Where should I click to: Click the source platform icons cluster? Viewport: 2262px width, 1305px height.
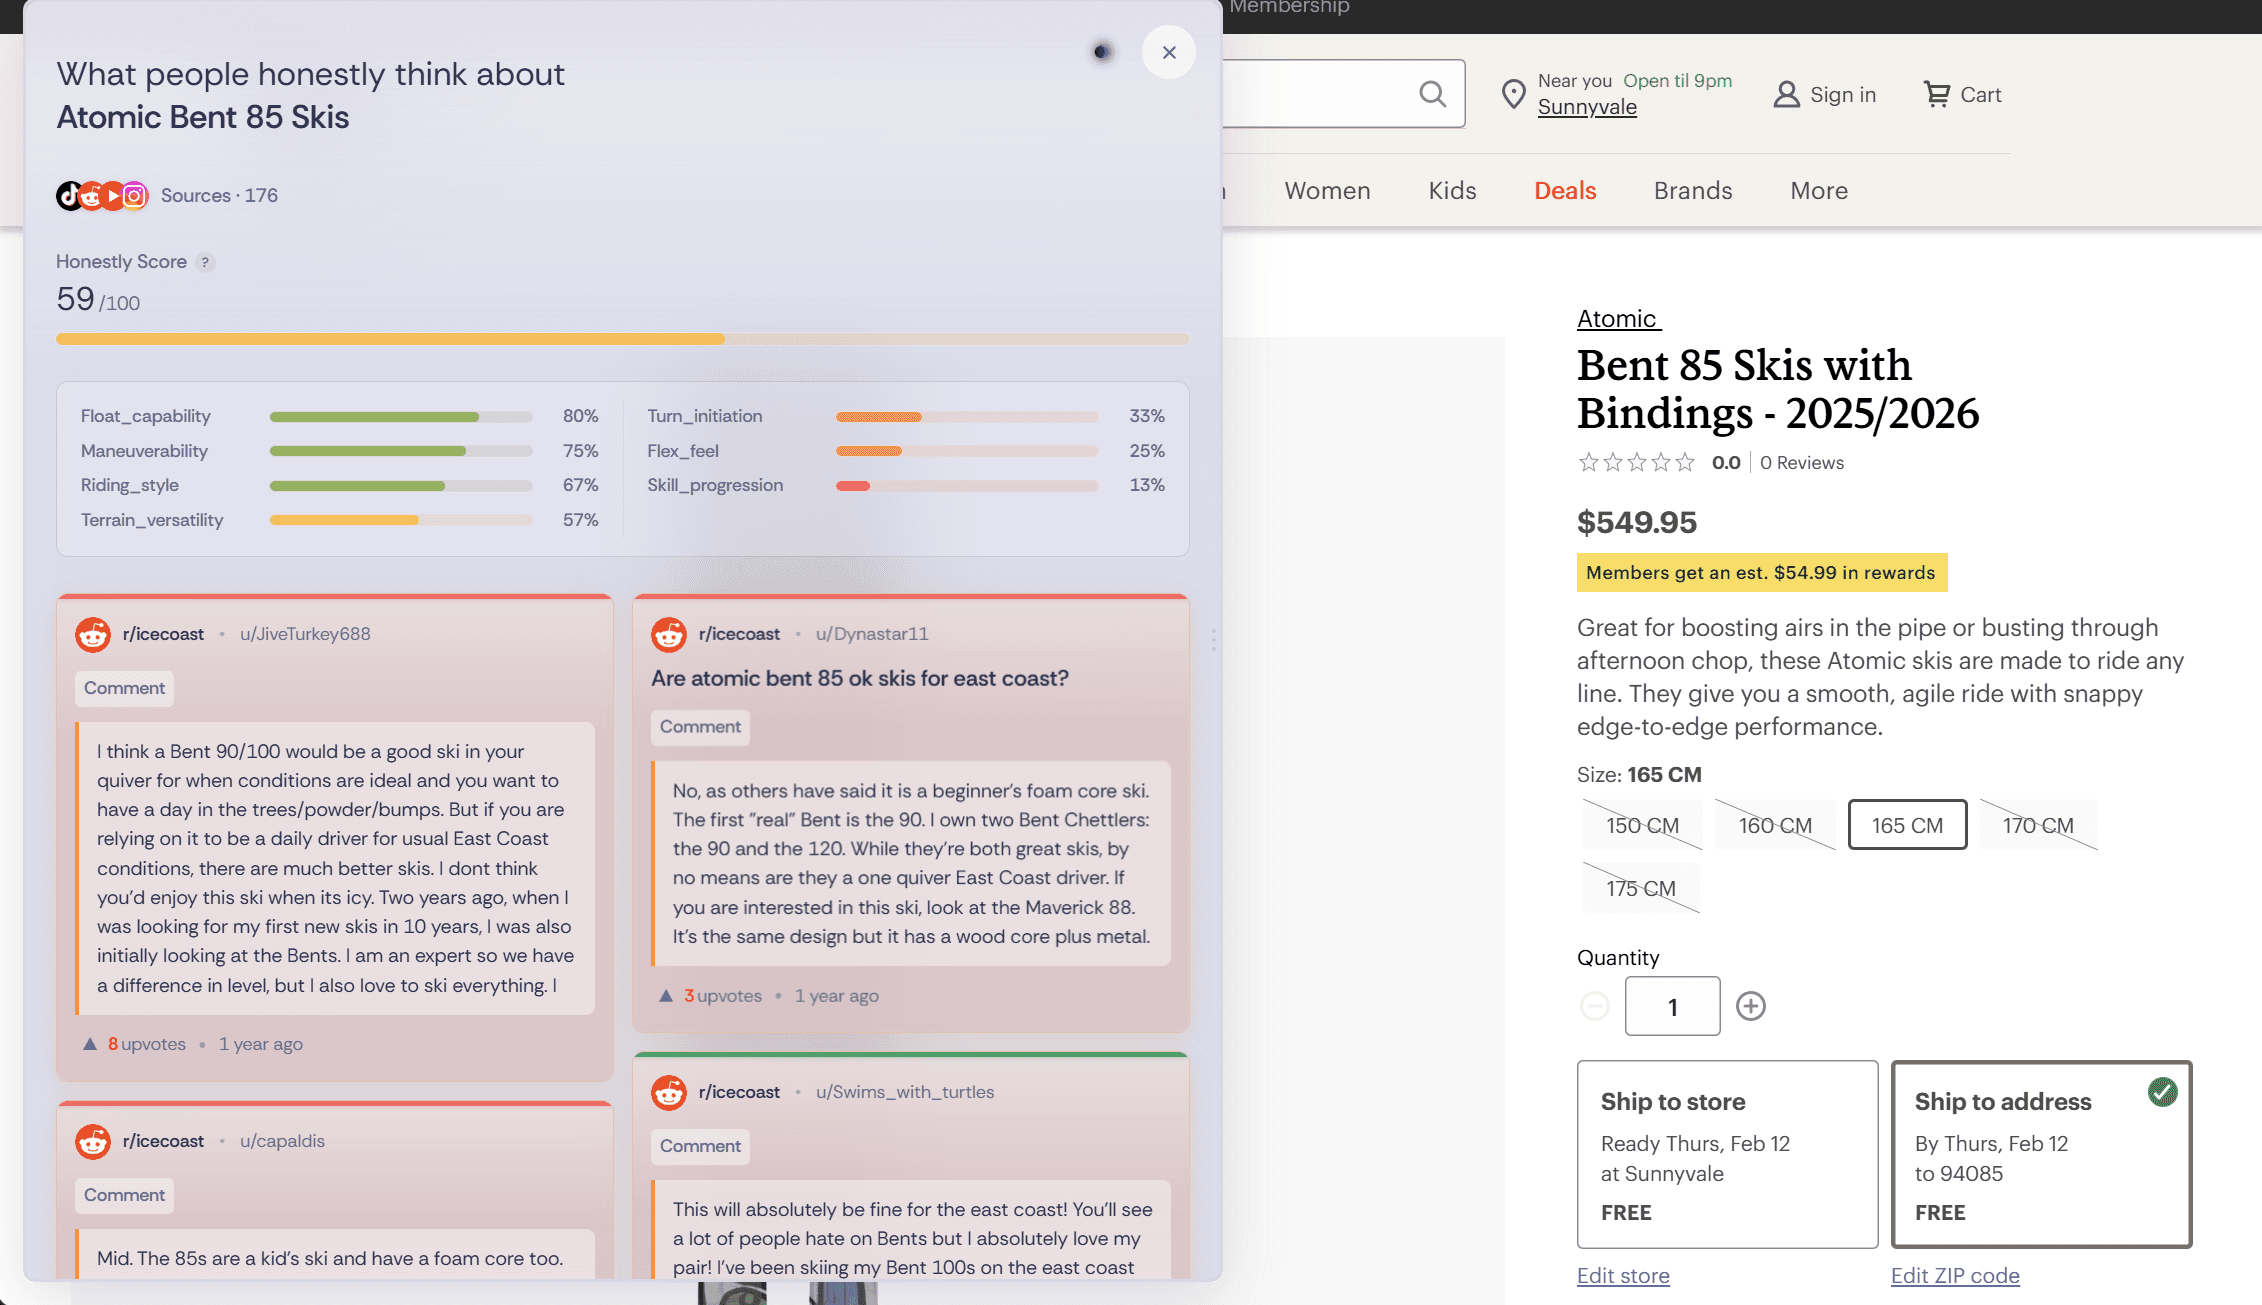point(102,195)
